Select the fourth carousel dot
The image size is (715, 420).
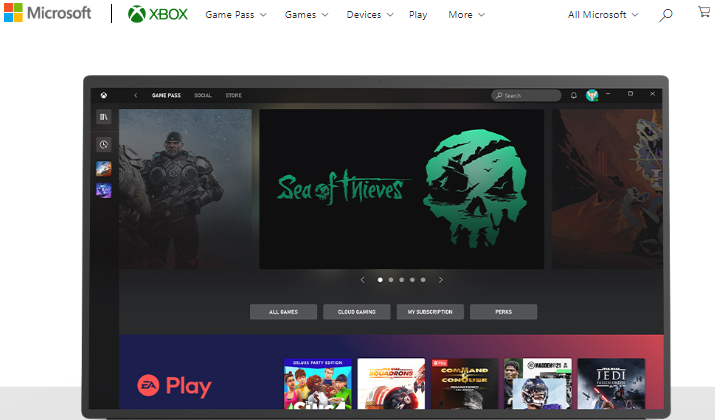(x=412, y=280)
